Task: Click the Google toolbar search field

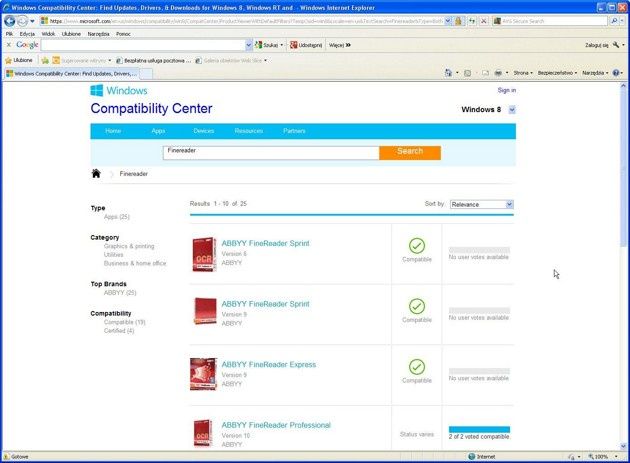Action: tap(143, 45)
